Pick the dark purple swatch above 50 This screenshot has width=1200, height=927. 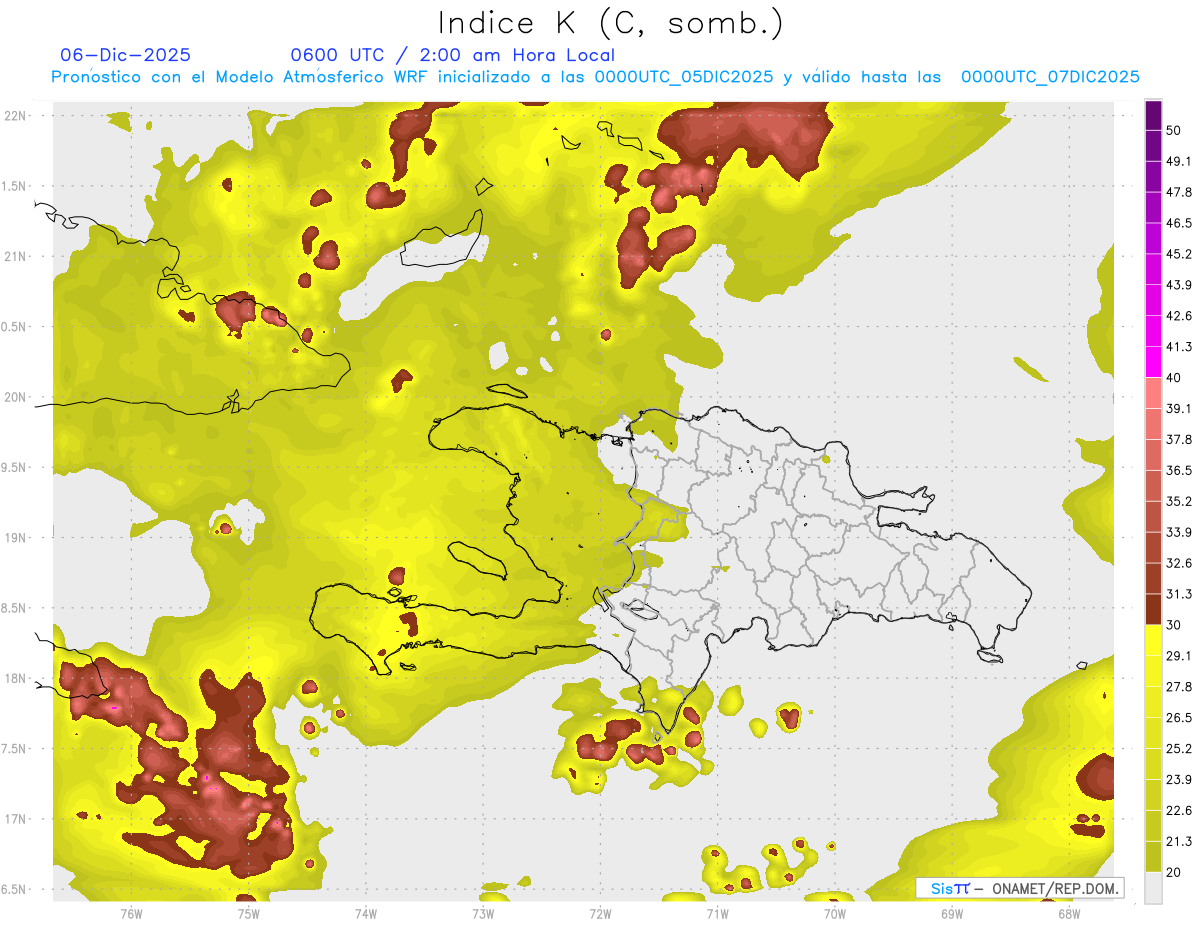(1154, 115)
